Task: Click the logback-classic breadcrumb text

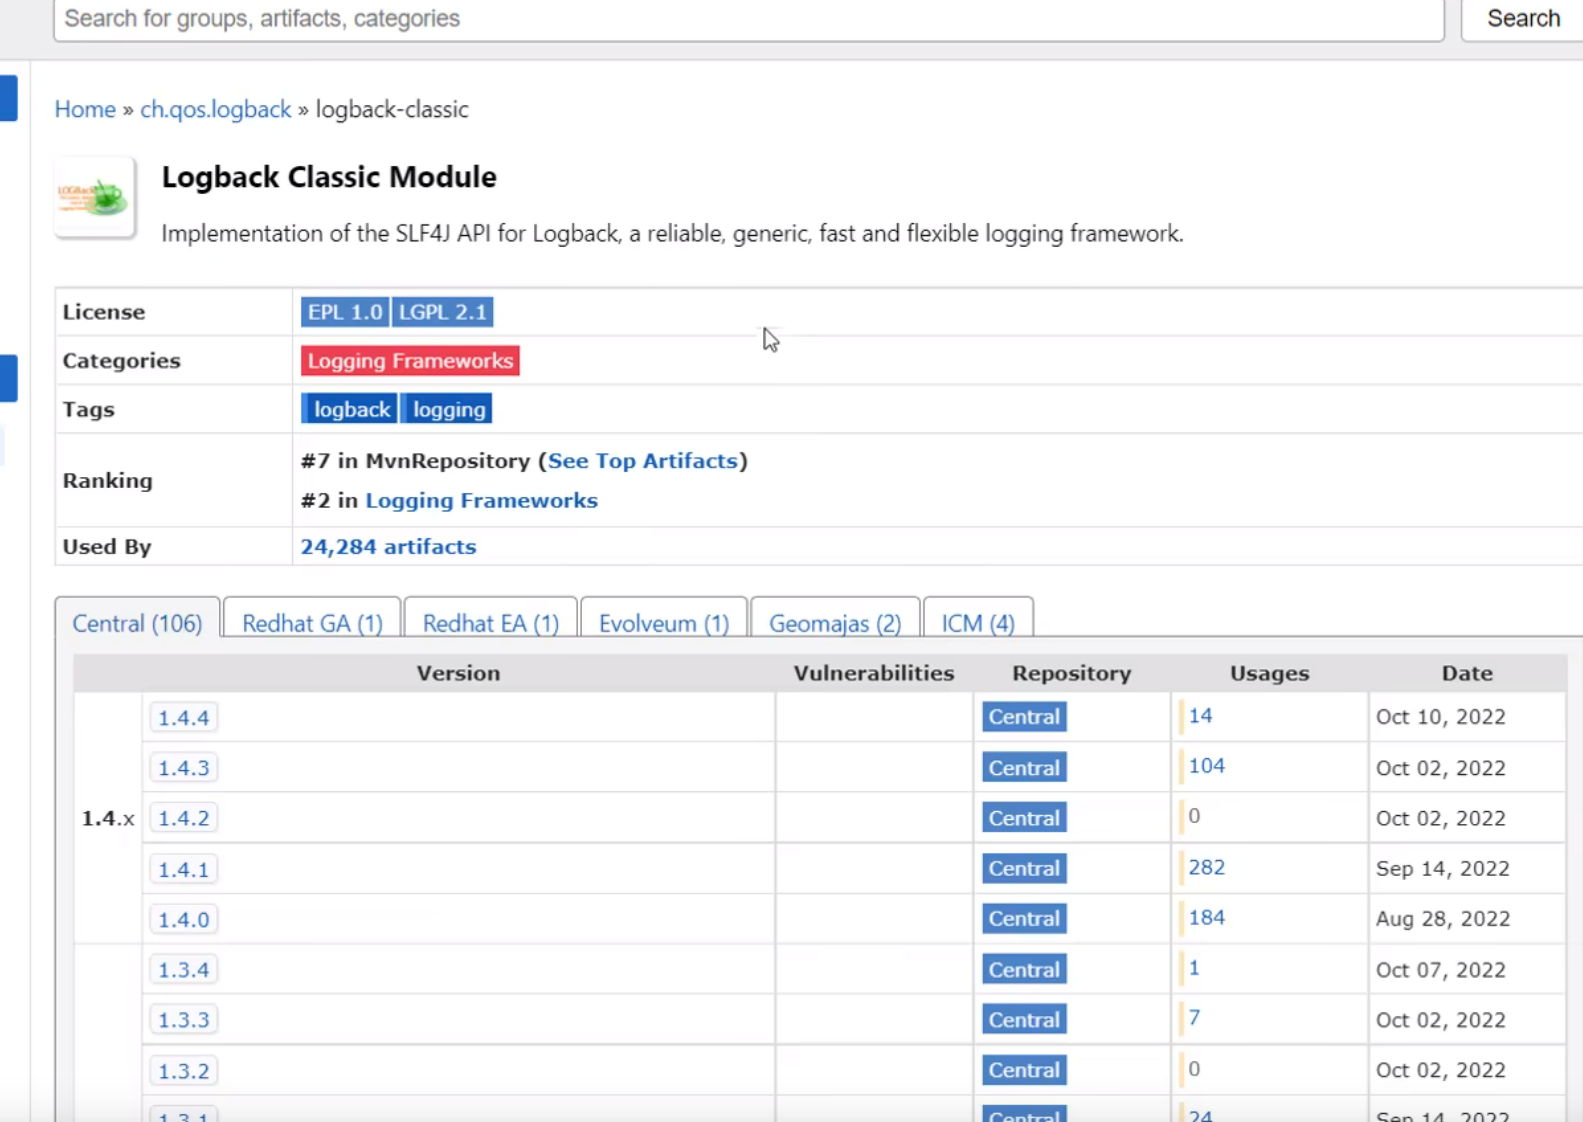Action: (x=392, y=109)
